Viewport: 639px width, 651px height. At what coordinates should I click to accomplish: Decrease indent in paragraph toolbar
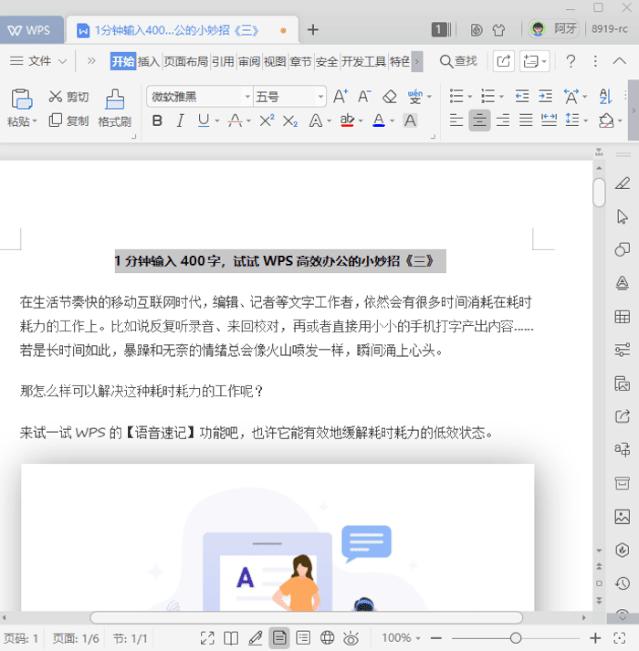click(x=522, y=96)
